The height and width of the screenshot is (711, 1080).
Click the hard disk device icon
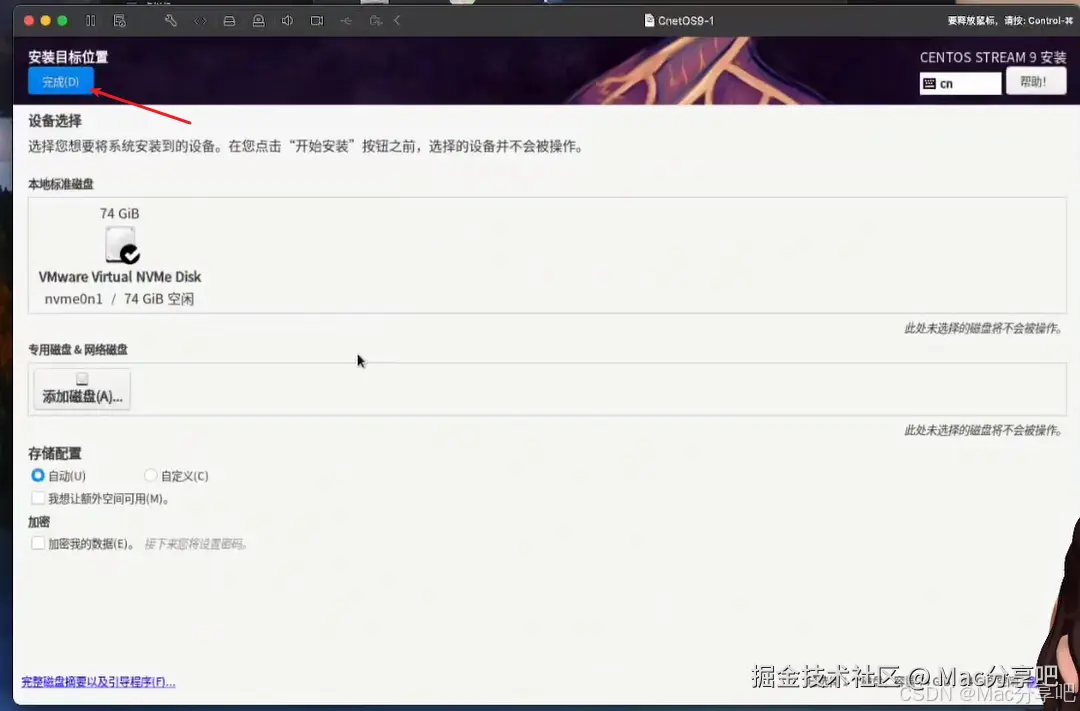coord(230,20)
